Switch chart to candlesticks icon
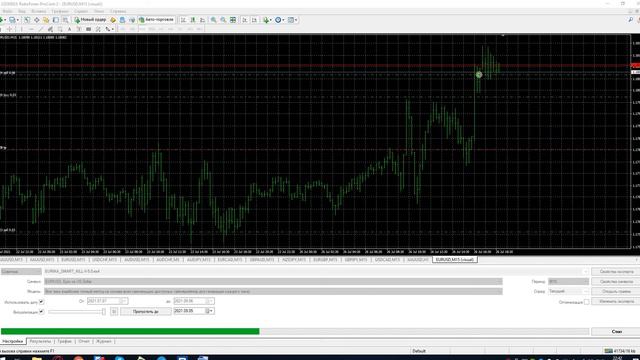The width and height of the screenshot is (640, 360). [x=193, y=20]
